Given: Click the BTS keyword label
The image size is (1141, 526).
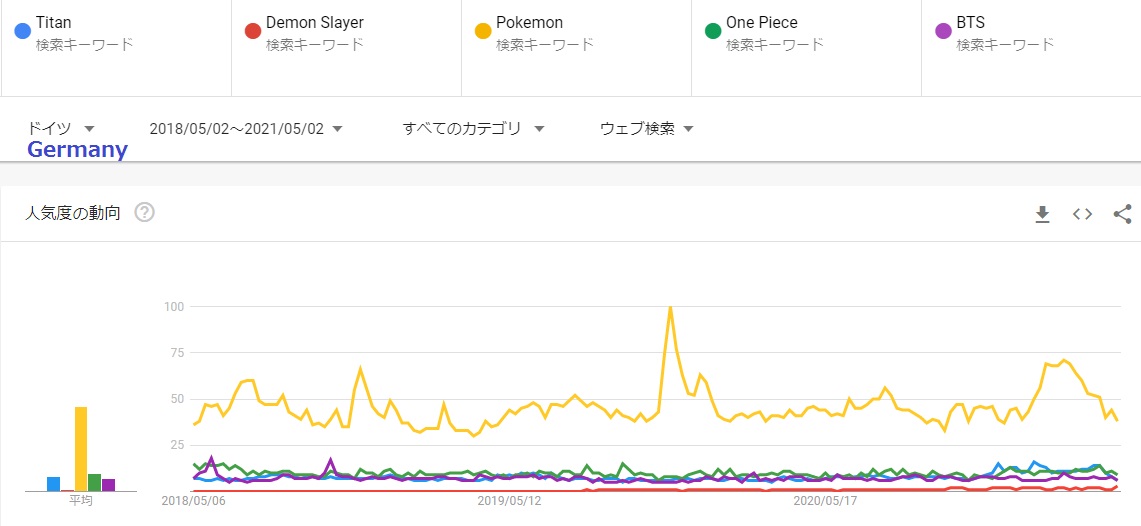Looking at the screenshot, I should coord(971,22).
